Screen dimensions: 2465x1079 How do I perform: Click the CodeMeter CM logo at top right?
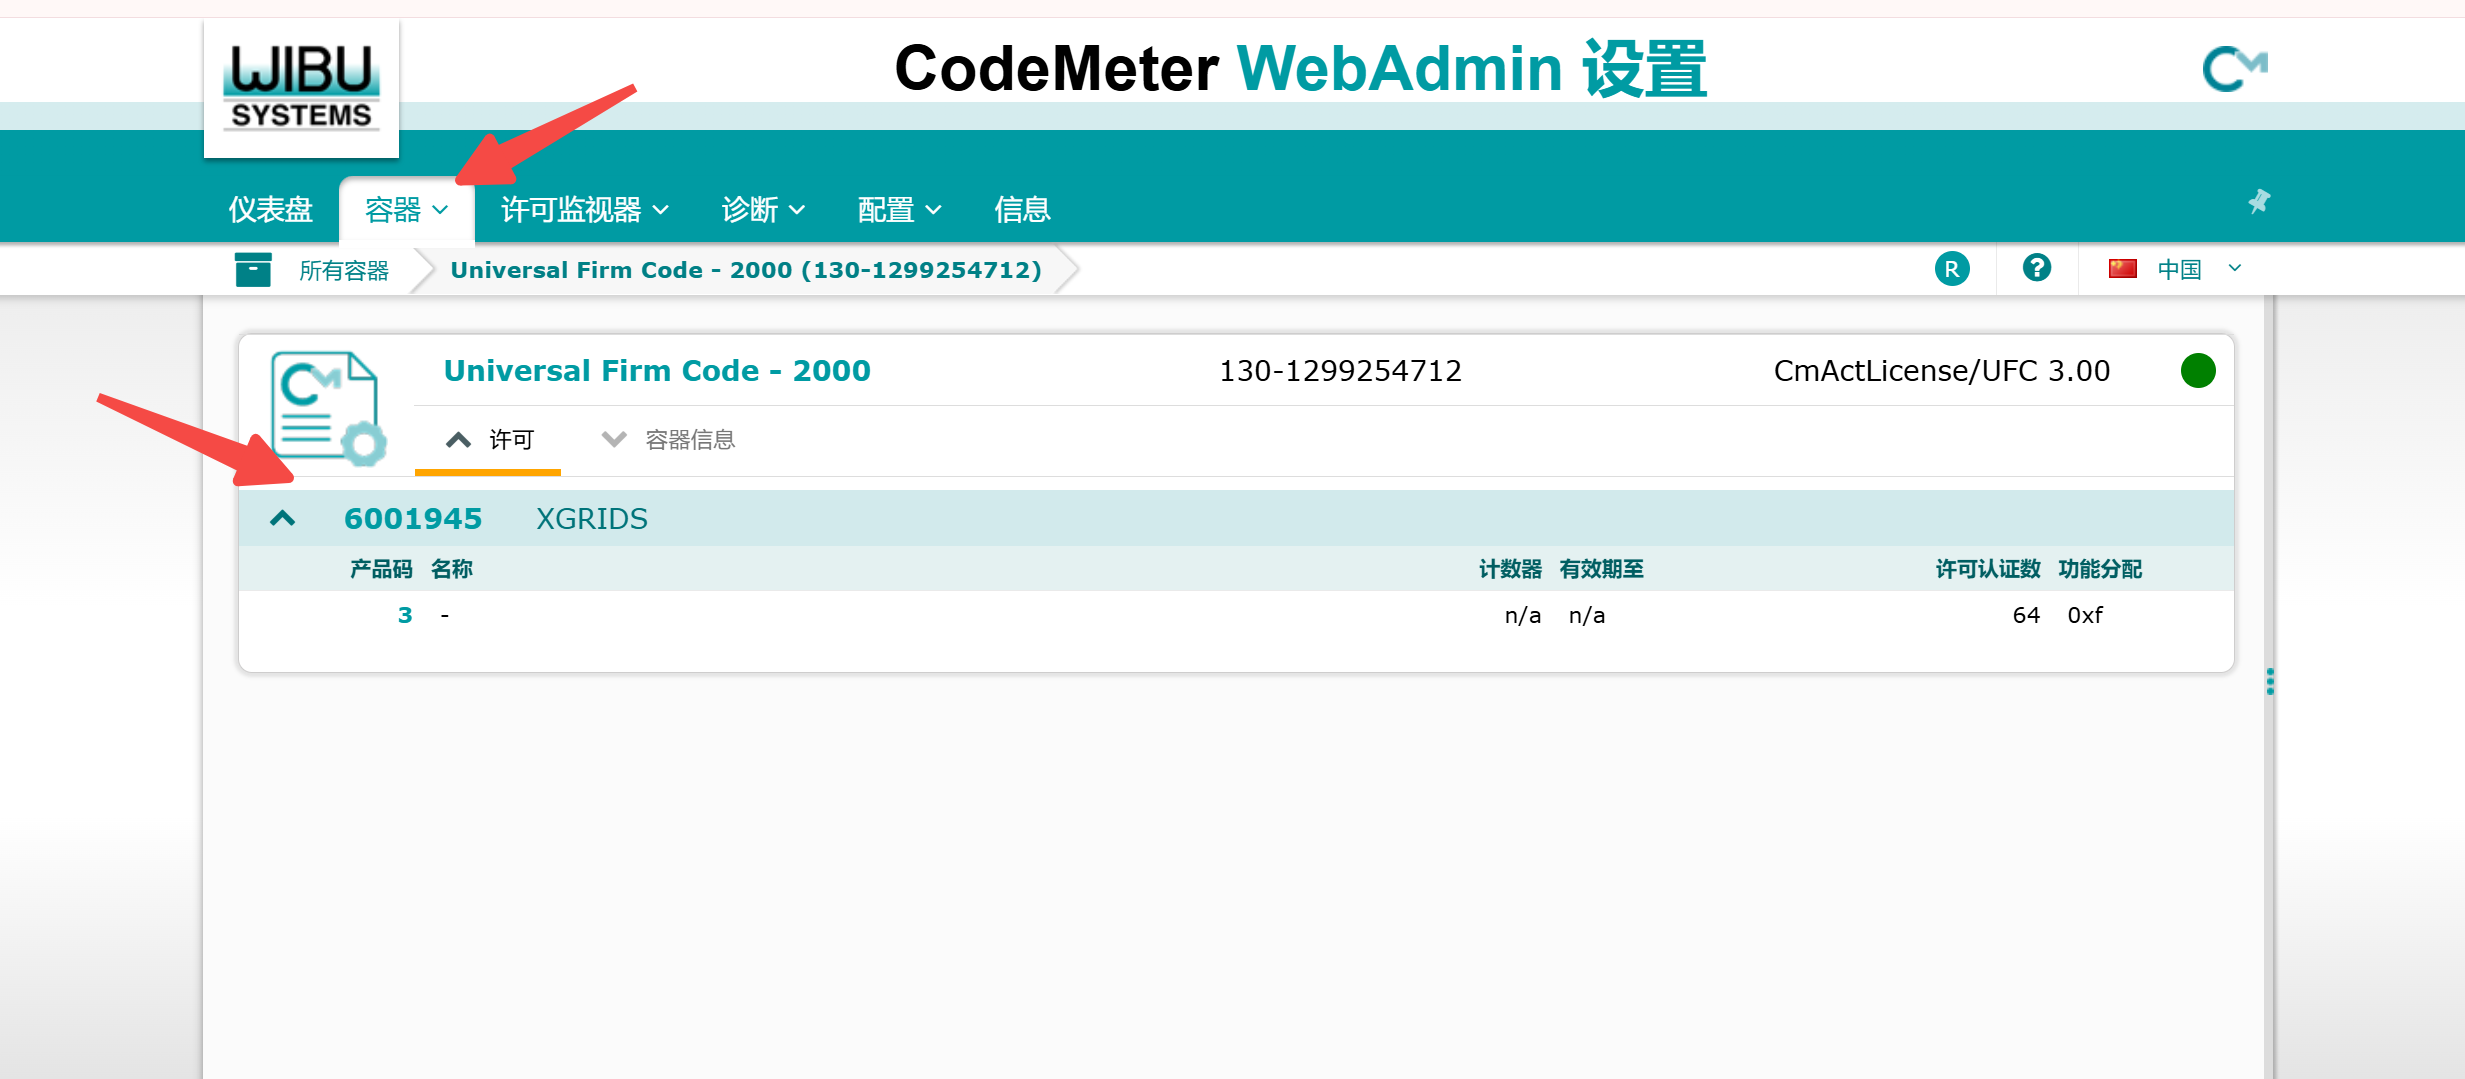tap(2234, 69)
